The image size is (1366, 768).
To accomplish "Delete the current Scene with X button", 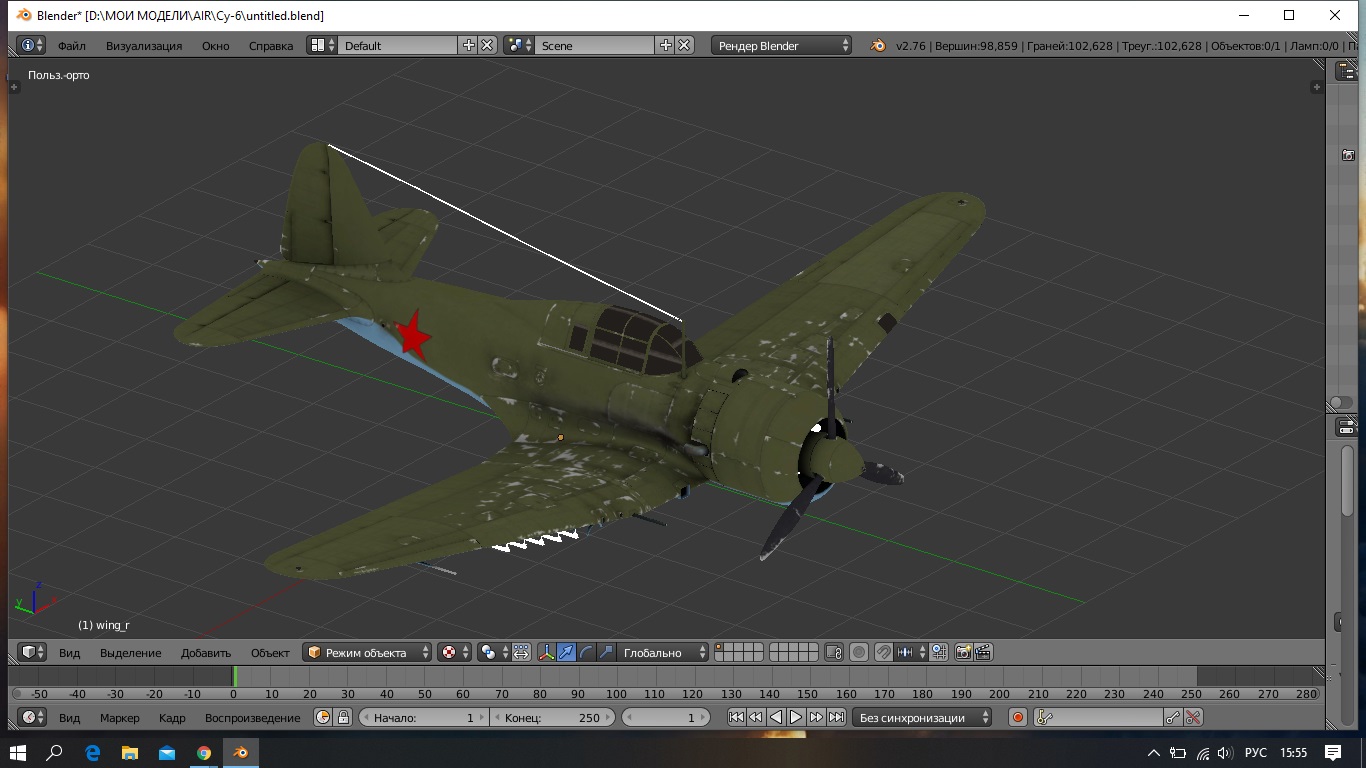I will coord(684,45).
